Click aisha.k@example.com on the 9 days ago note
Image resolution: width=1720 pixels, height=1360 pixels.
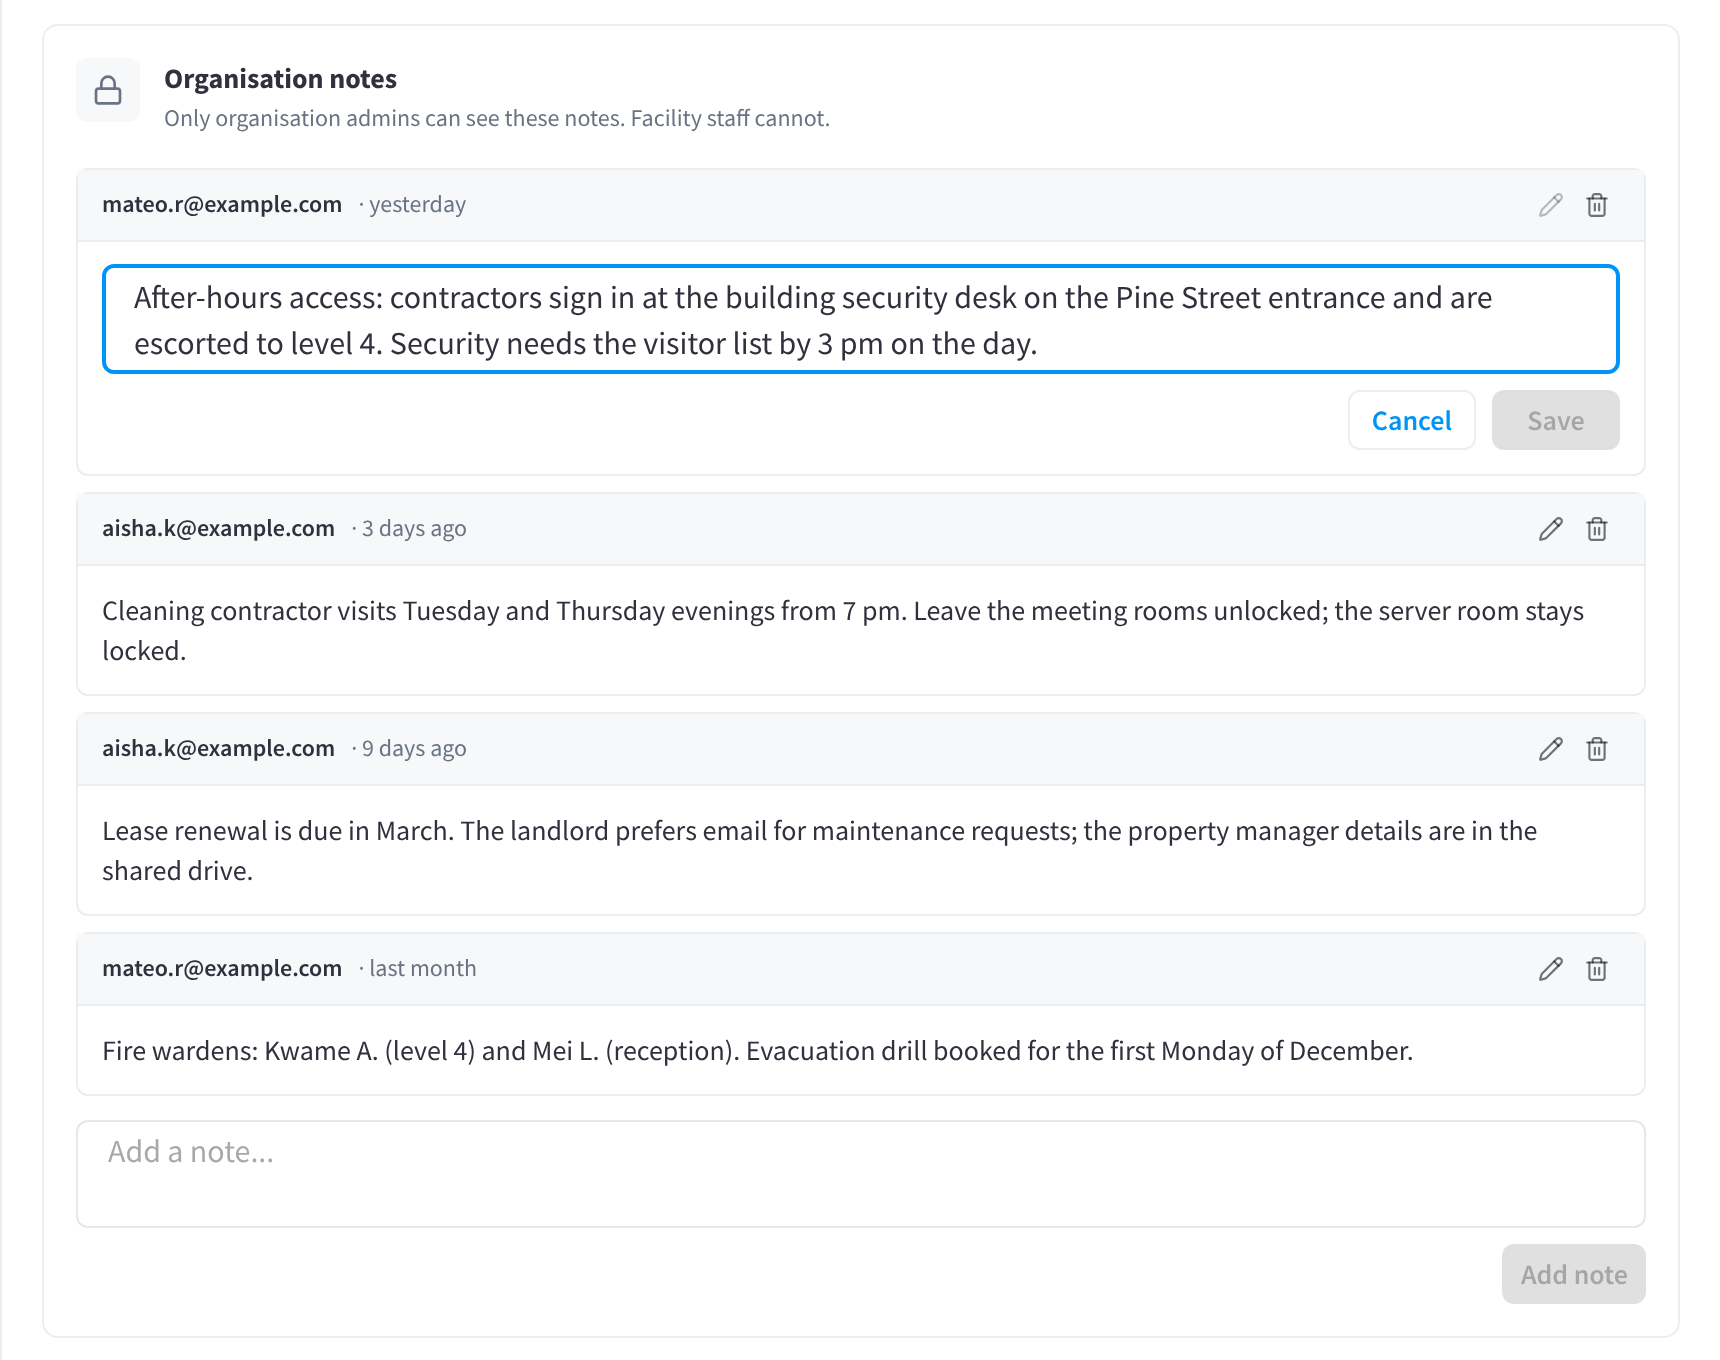click(218, 748)
